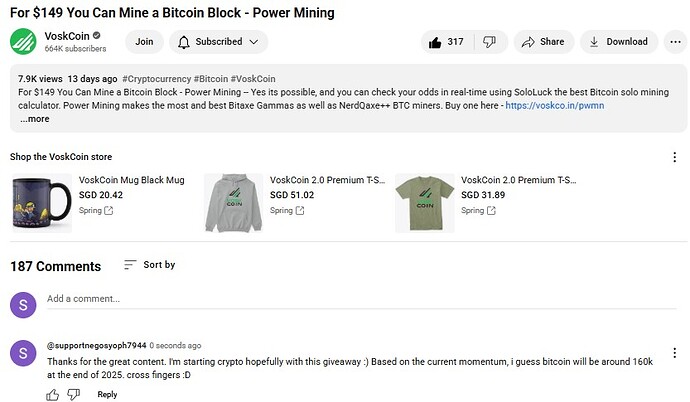Expand the Subscribed notification dropdown

click(x=218, y=42)
